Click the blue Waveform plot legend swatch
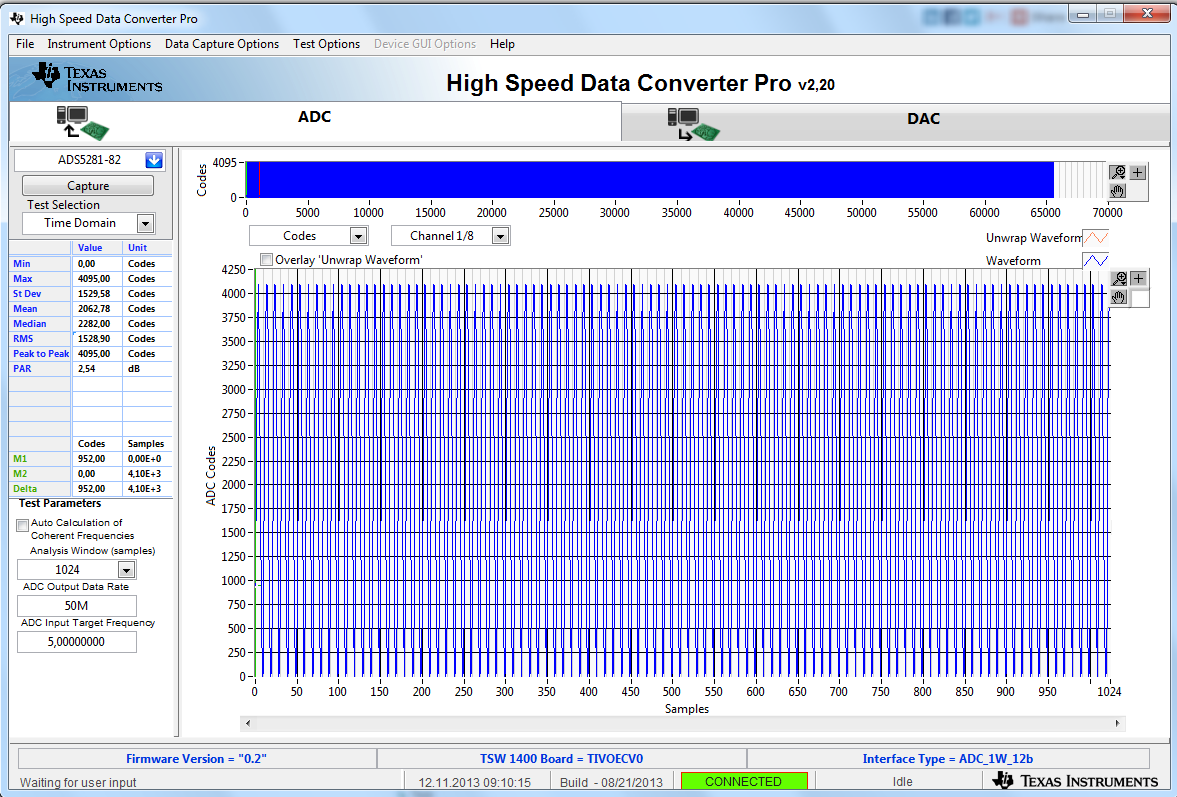 pyautogui.click(x=1096, y=260)
